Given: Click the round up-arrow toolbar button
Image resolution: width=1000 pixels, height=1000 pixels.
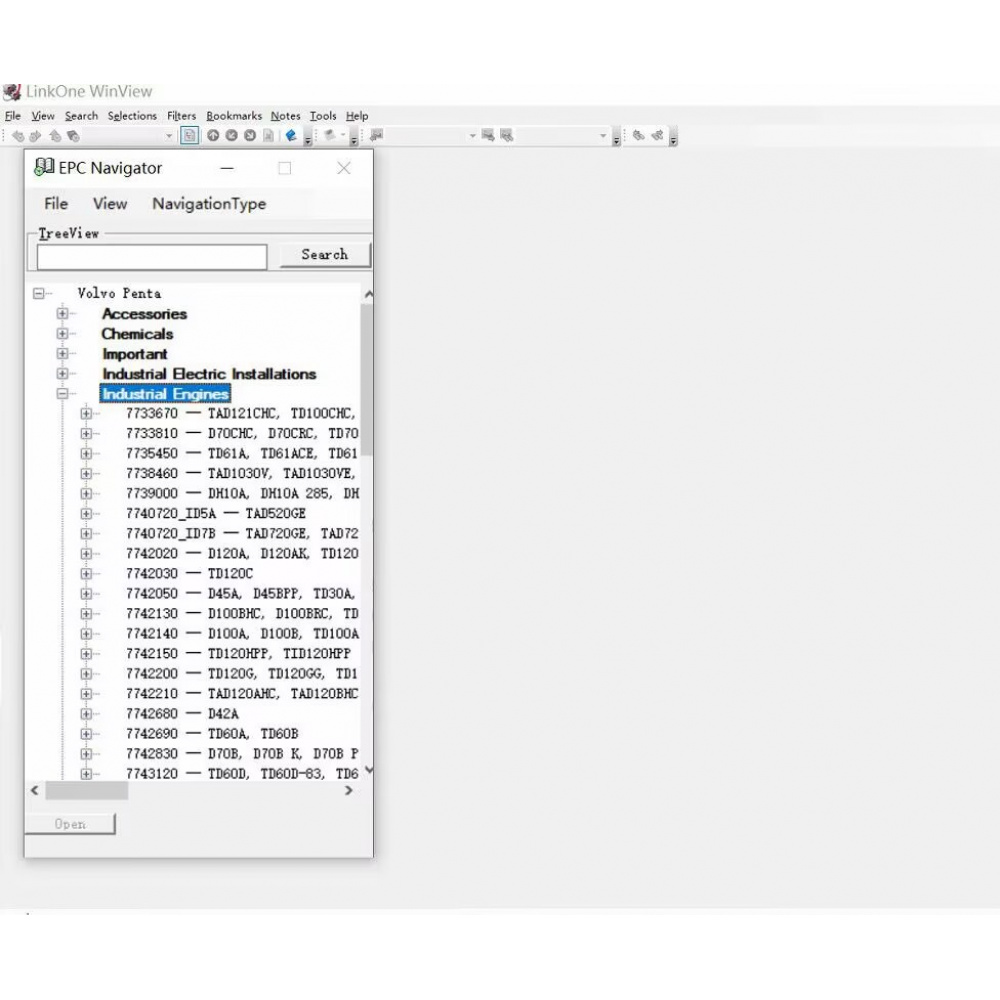Looking at the screenshot, I should coord(213,136).
